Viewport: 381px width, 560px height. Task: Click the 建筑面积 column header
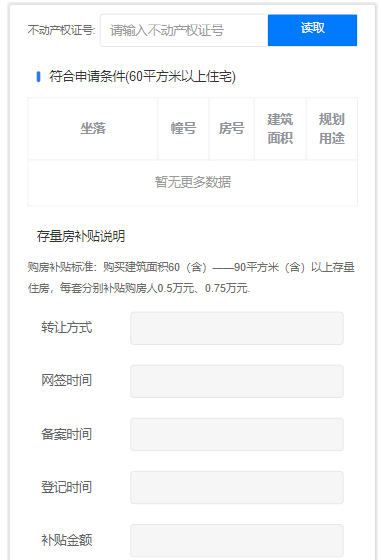280,129
